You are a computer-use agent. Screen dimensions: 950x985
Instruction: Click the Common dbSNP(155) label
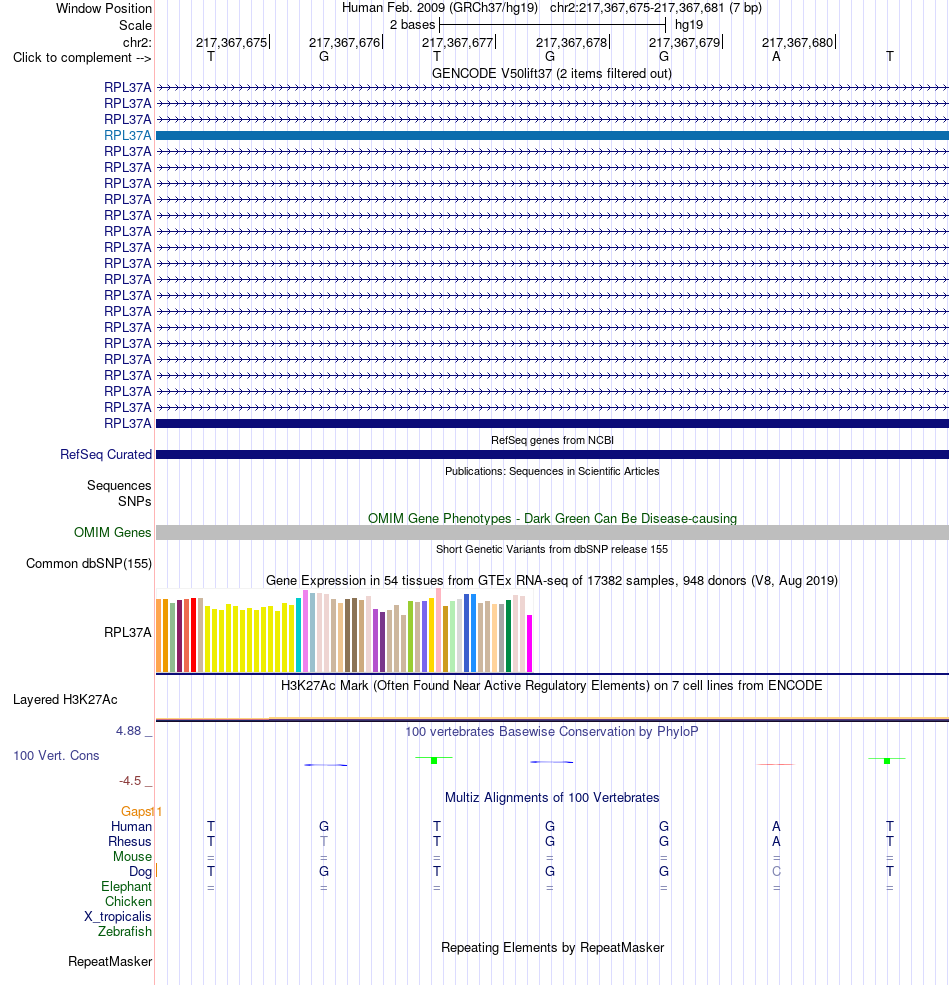click(89, 563)
